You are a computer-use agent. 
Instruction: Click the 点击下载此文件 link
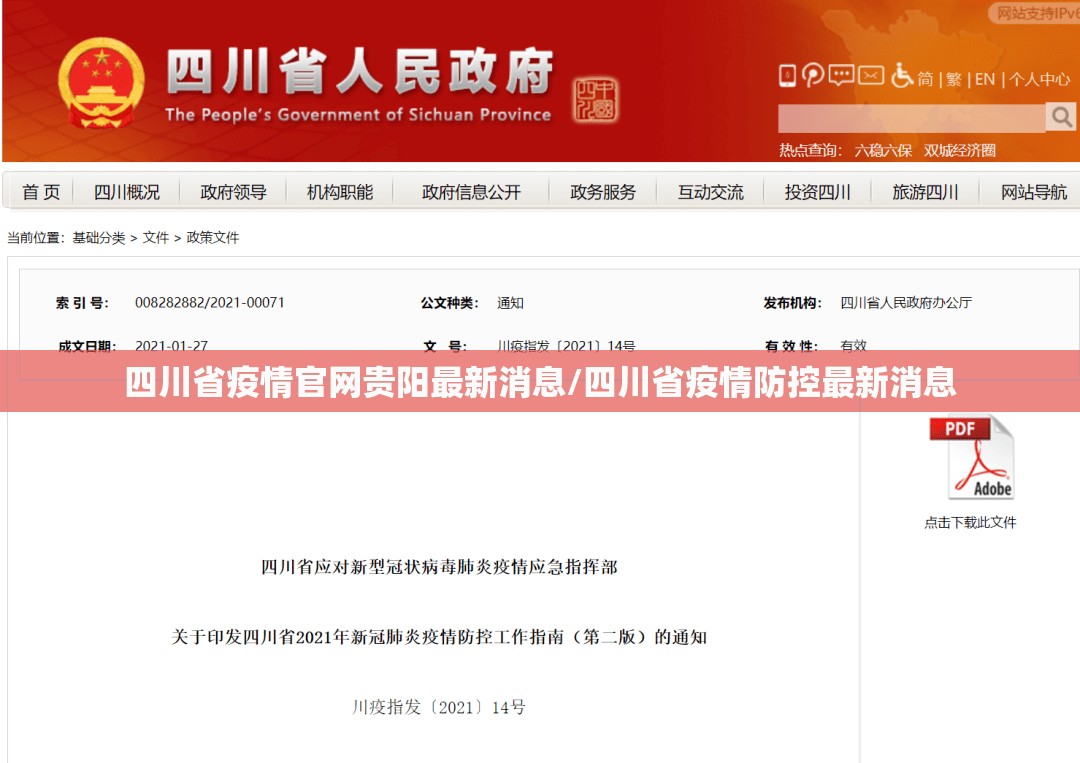tap(969, 522)
